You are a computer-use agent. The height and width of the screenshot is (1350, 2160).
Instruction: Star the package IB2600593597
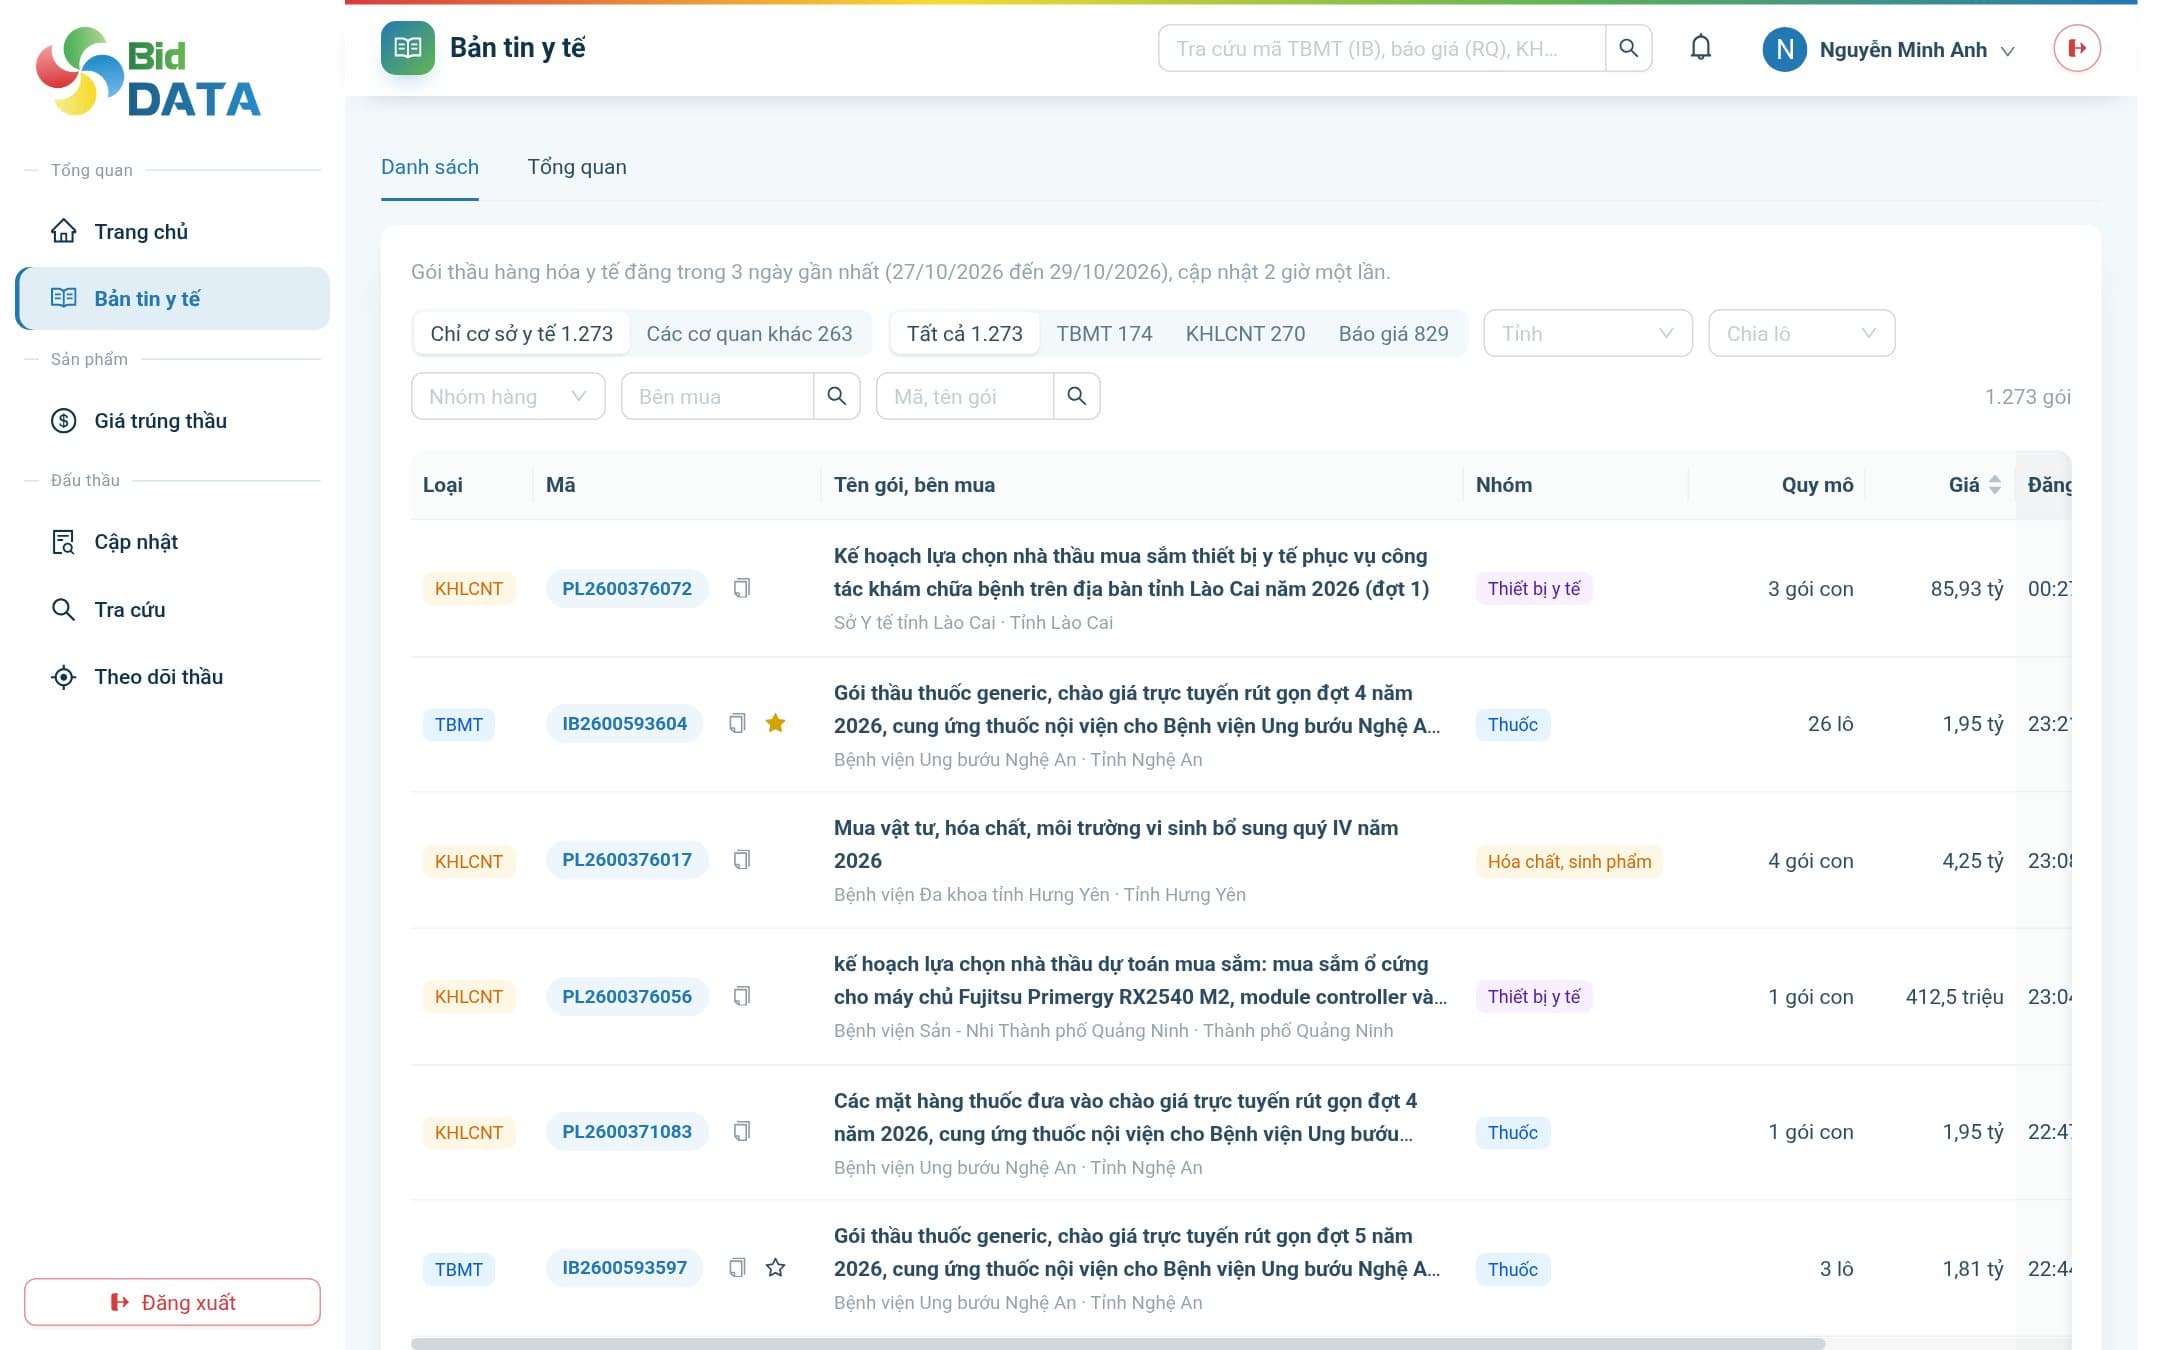coord(775,1267)
